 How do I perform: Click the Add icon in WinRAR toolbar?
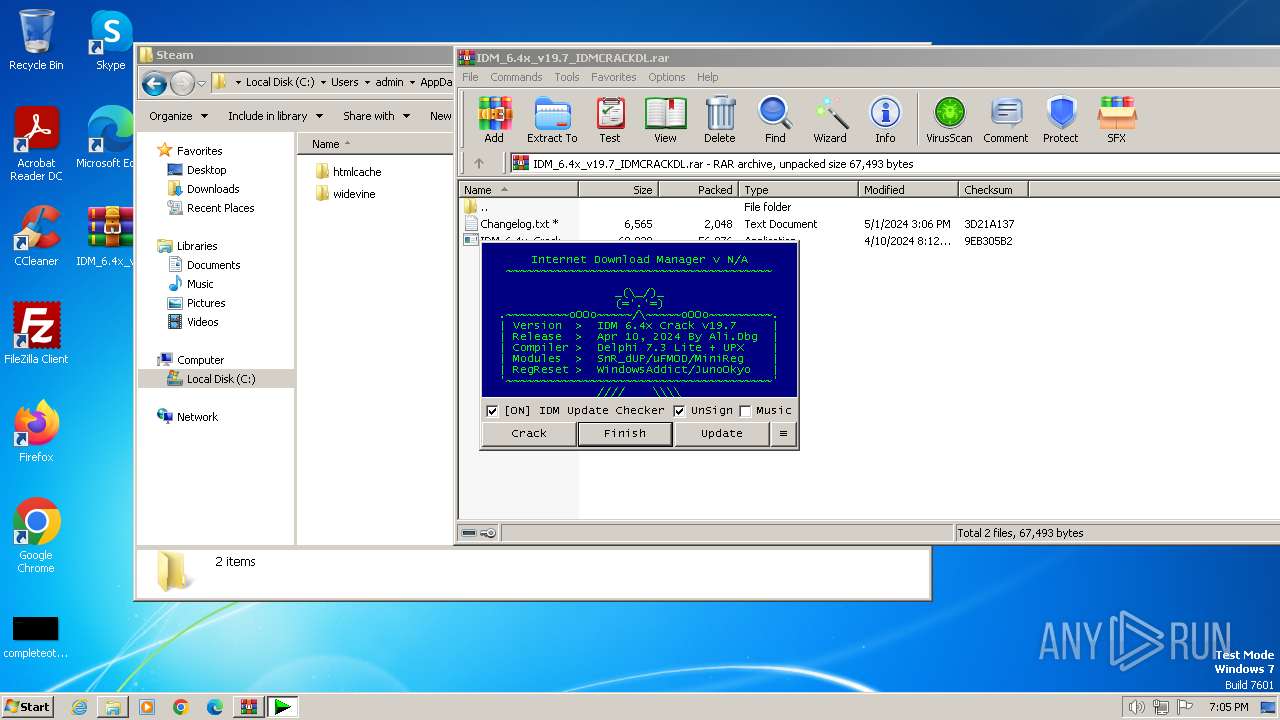[494, 120]
